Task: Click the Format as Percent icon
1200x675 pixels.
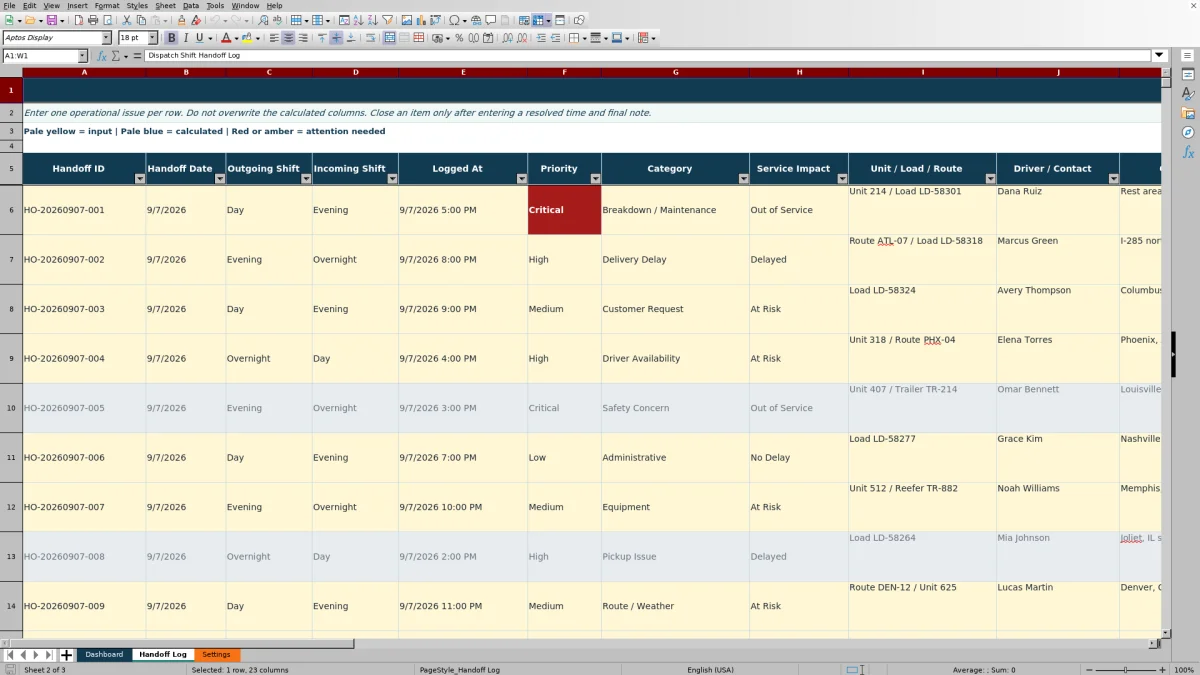Action: [x=459, y=38]
